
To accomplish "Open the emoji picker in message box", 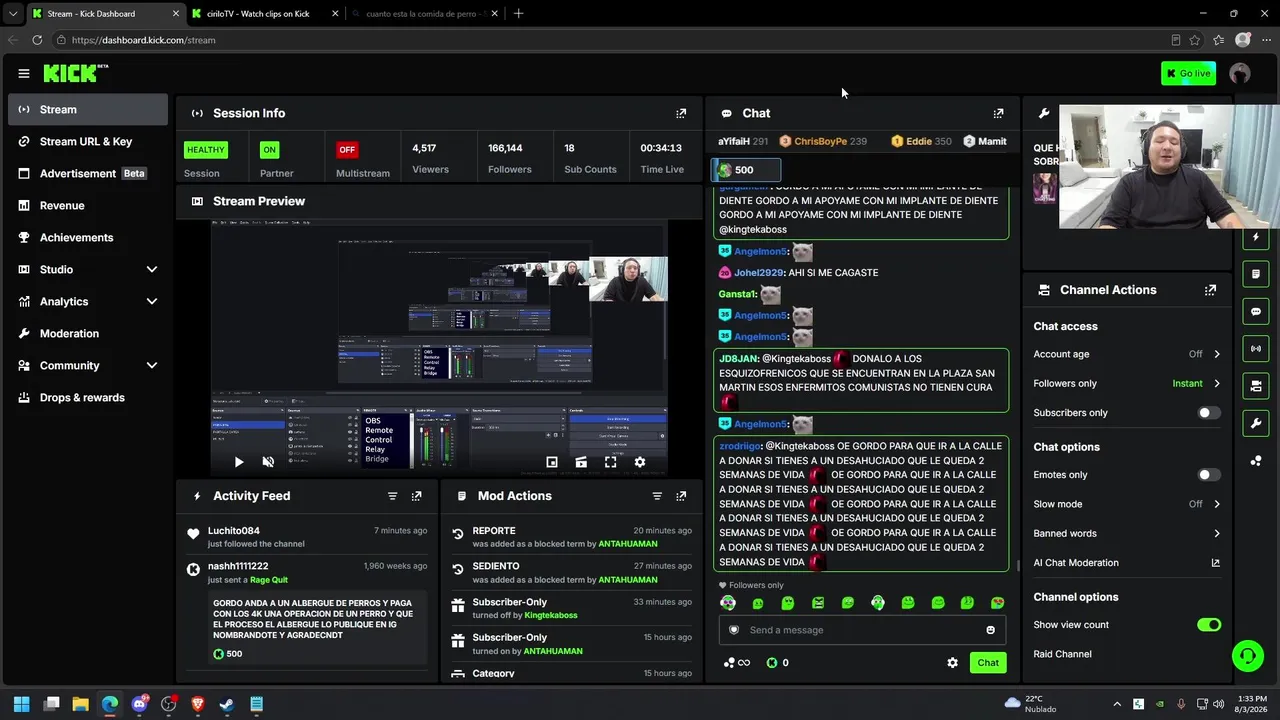I will [991, 630].
